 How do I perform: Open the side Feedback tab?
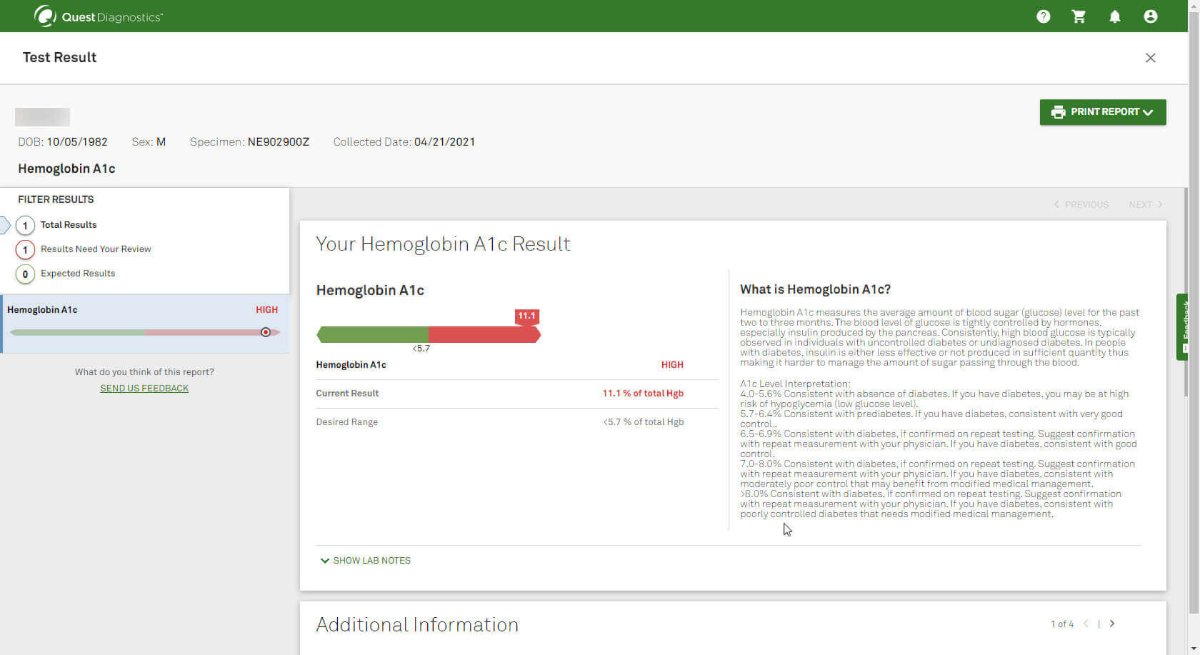[x=1187, y=327]
